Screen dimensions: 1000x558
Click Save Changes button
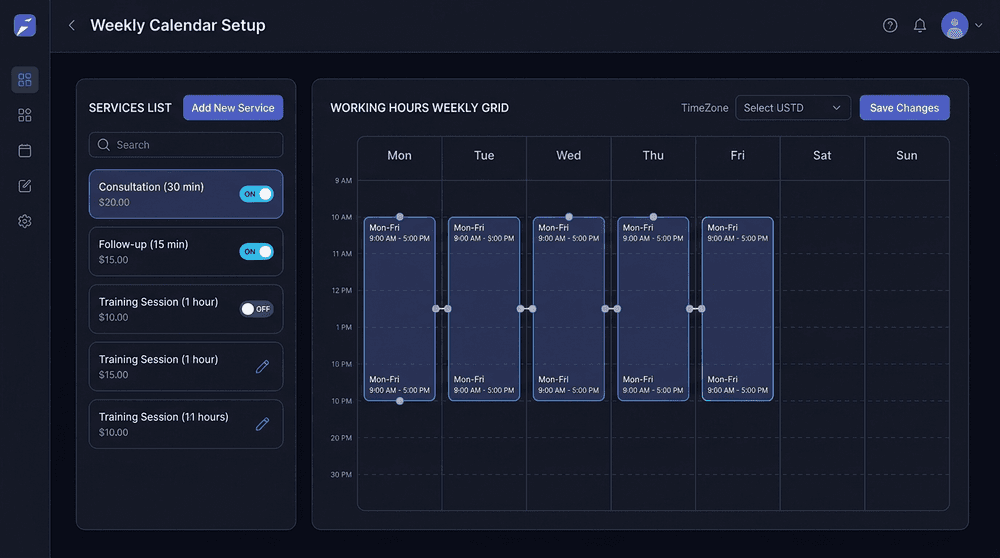click(904, 108)
